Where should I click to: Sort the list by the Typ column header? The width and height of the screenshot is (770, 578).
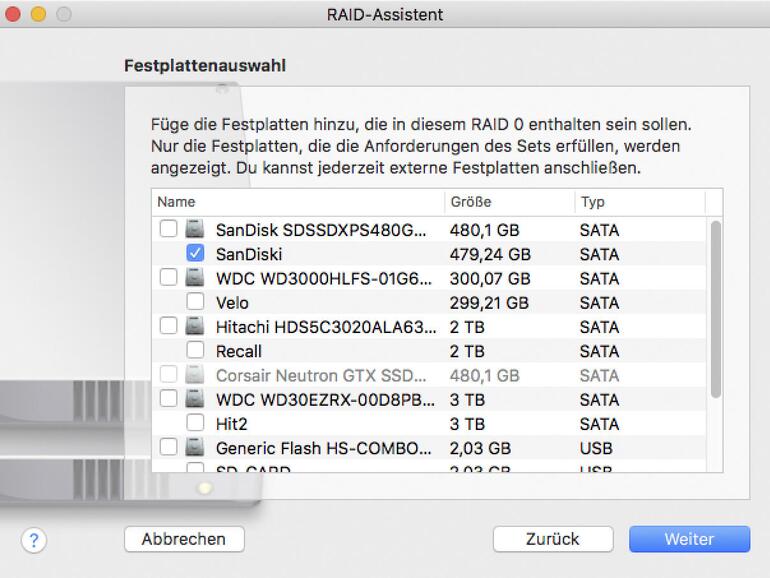coord(638,202)
